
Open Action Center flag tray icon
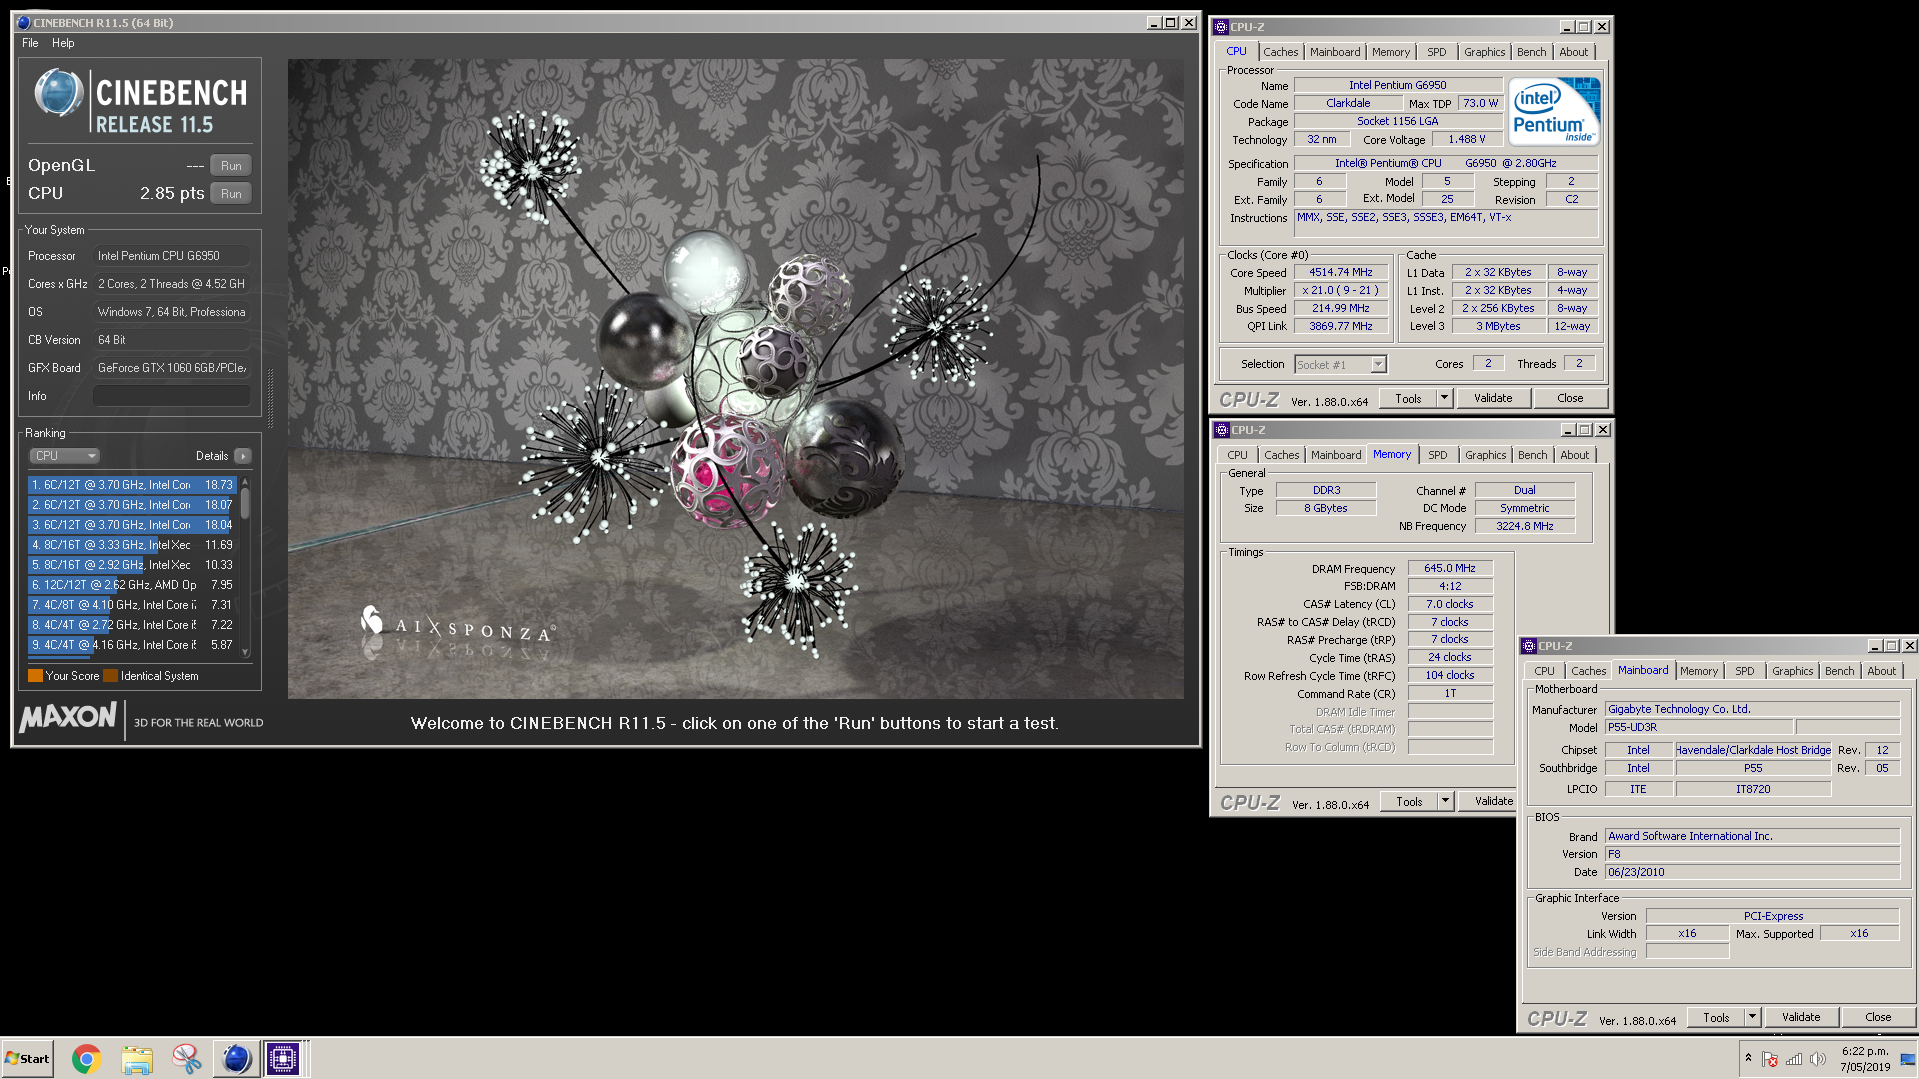point(1770,1059)
